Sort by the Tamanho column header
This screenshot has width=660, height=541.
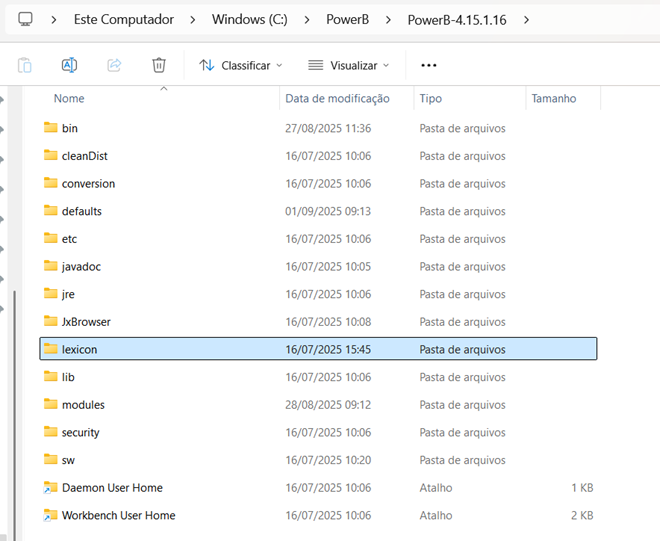[x=554, y=99]
